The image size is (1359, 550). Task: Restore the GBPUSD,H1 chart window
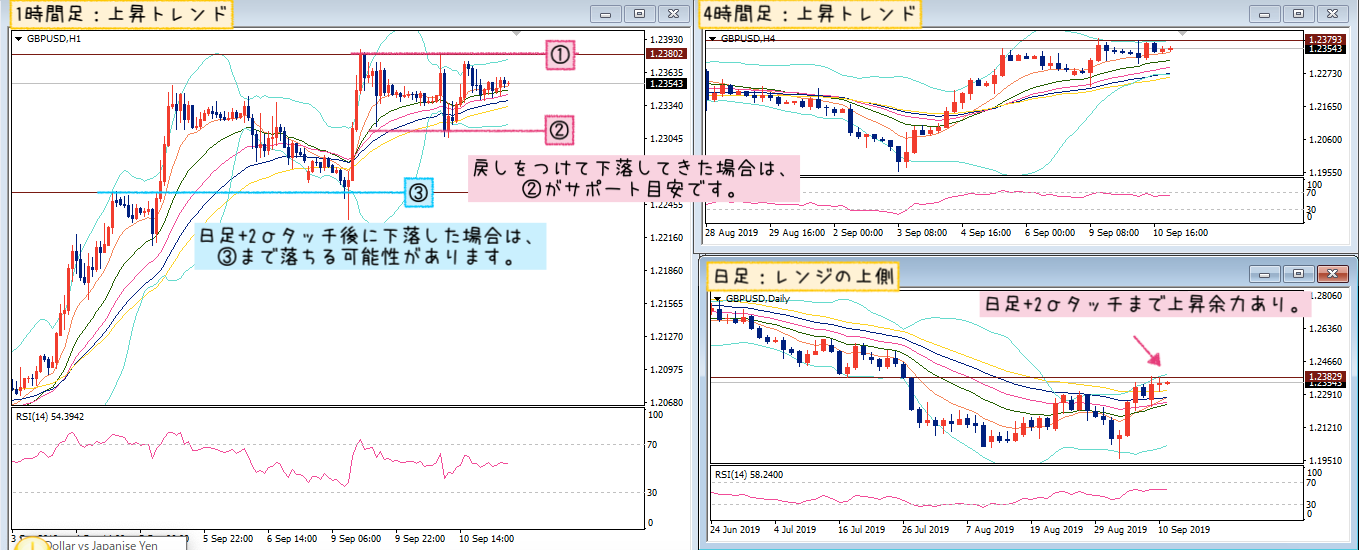tap(640, 14)
